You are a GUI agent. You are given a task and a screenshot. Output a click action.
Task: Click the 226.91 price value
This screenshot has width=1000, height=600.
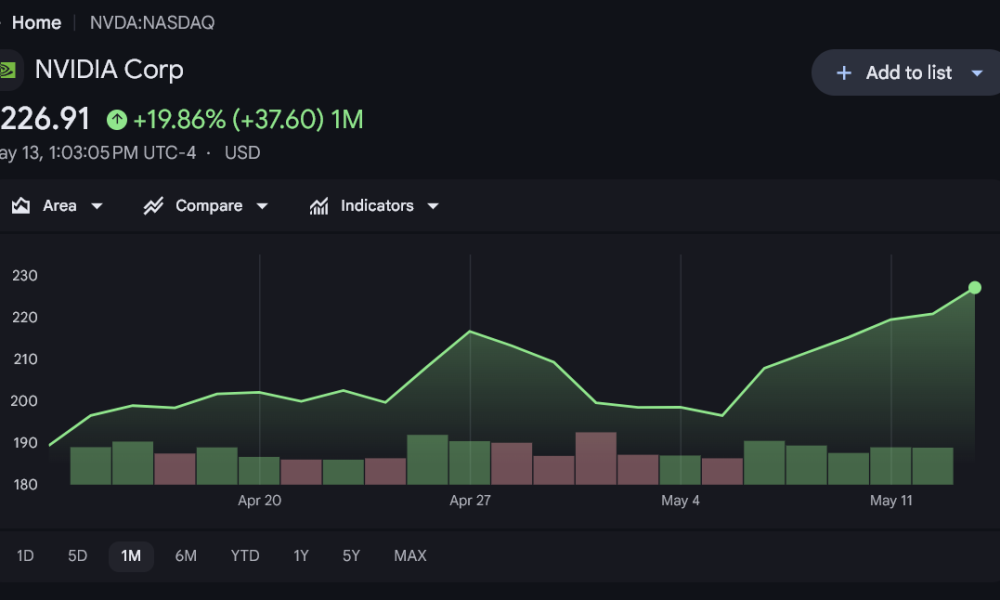click(x=45, y=119)
